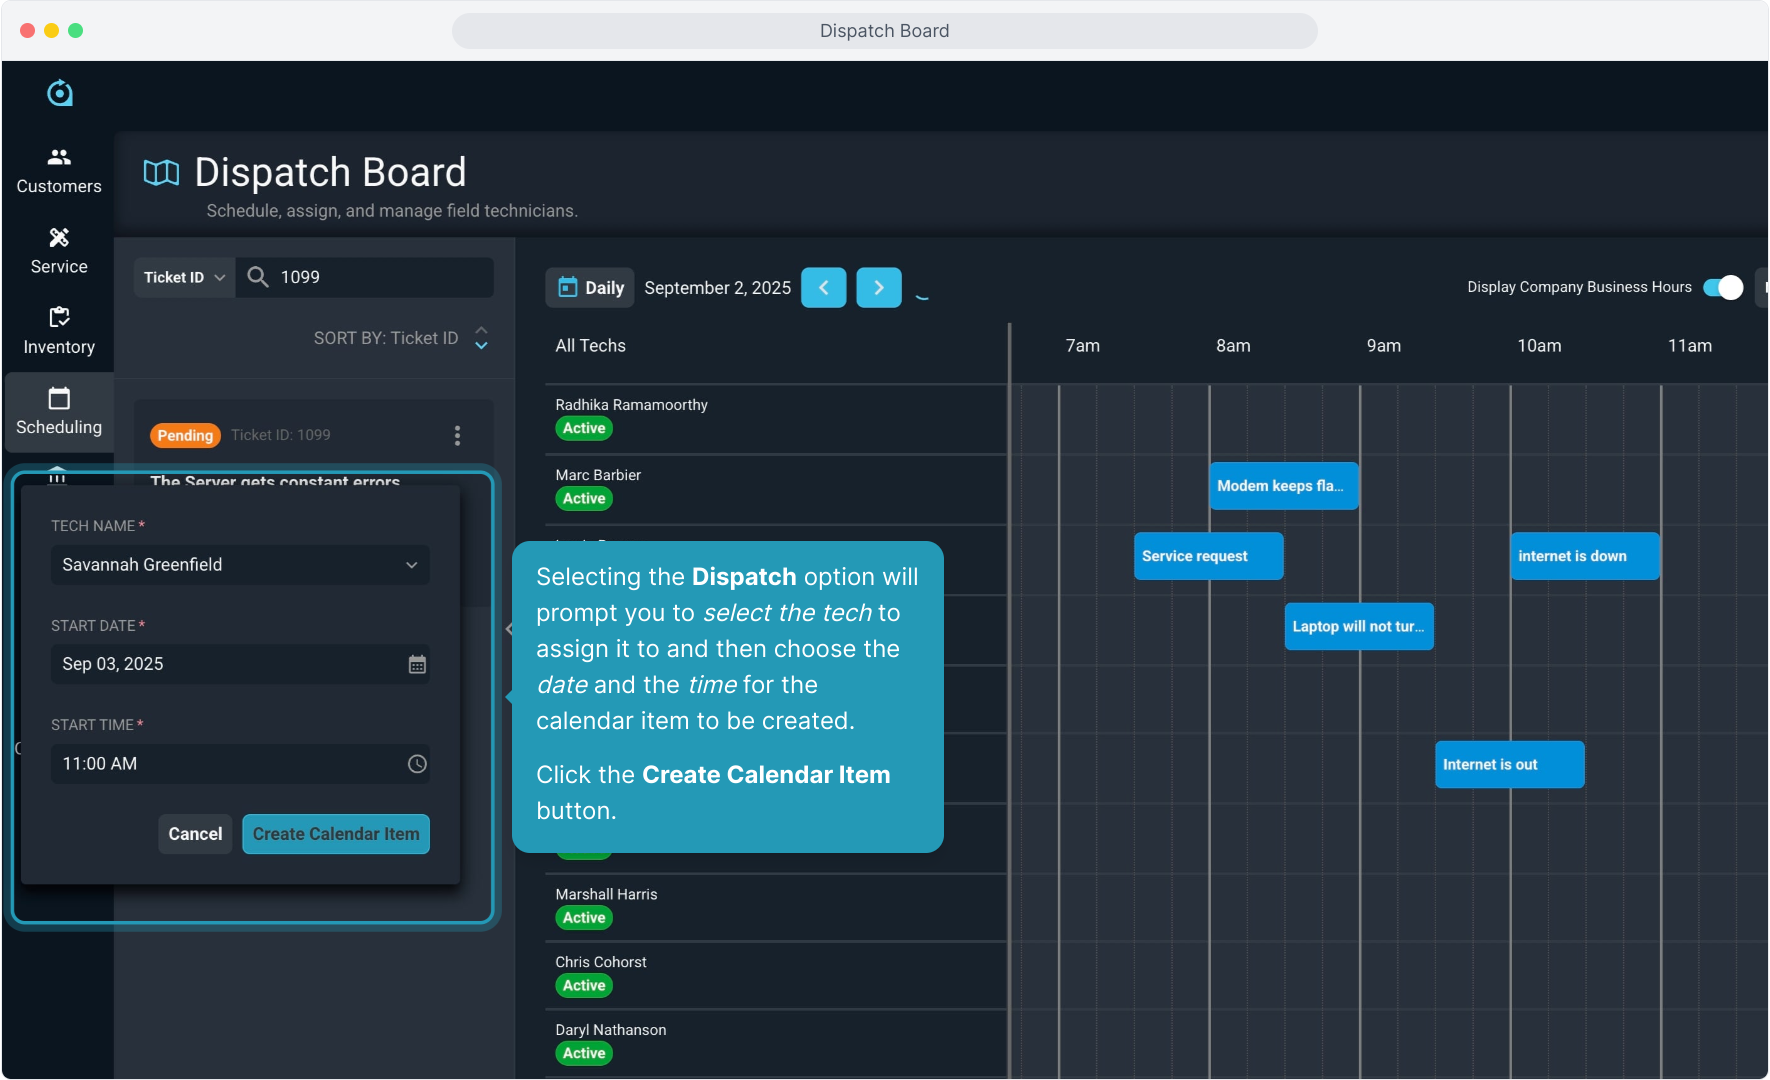Open the Tech Name dropdown
Screen dimensions: 1770x1080
240,565
